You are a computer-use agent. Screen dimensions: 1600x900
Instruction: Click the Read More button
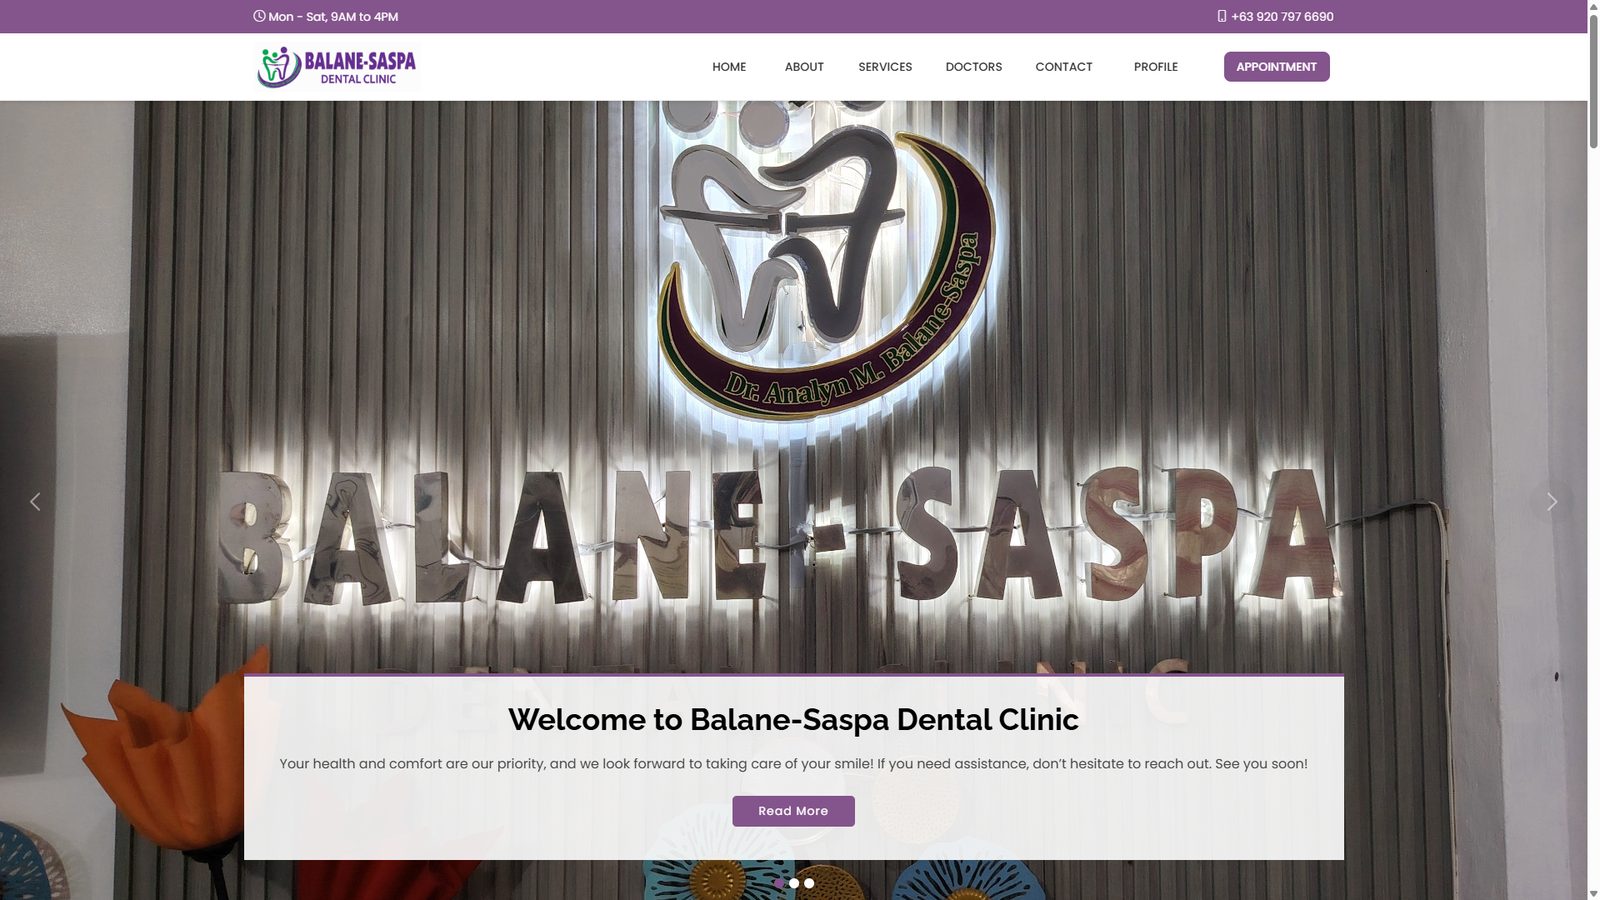click(793, 811)
